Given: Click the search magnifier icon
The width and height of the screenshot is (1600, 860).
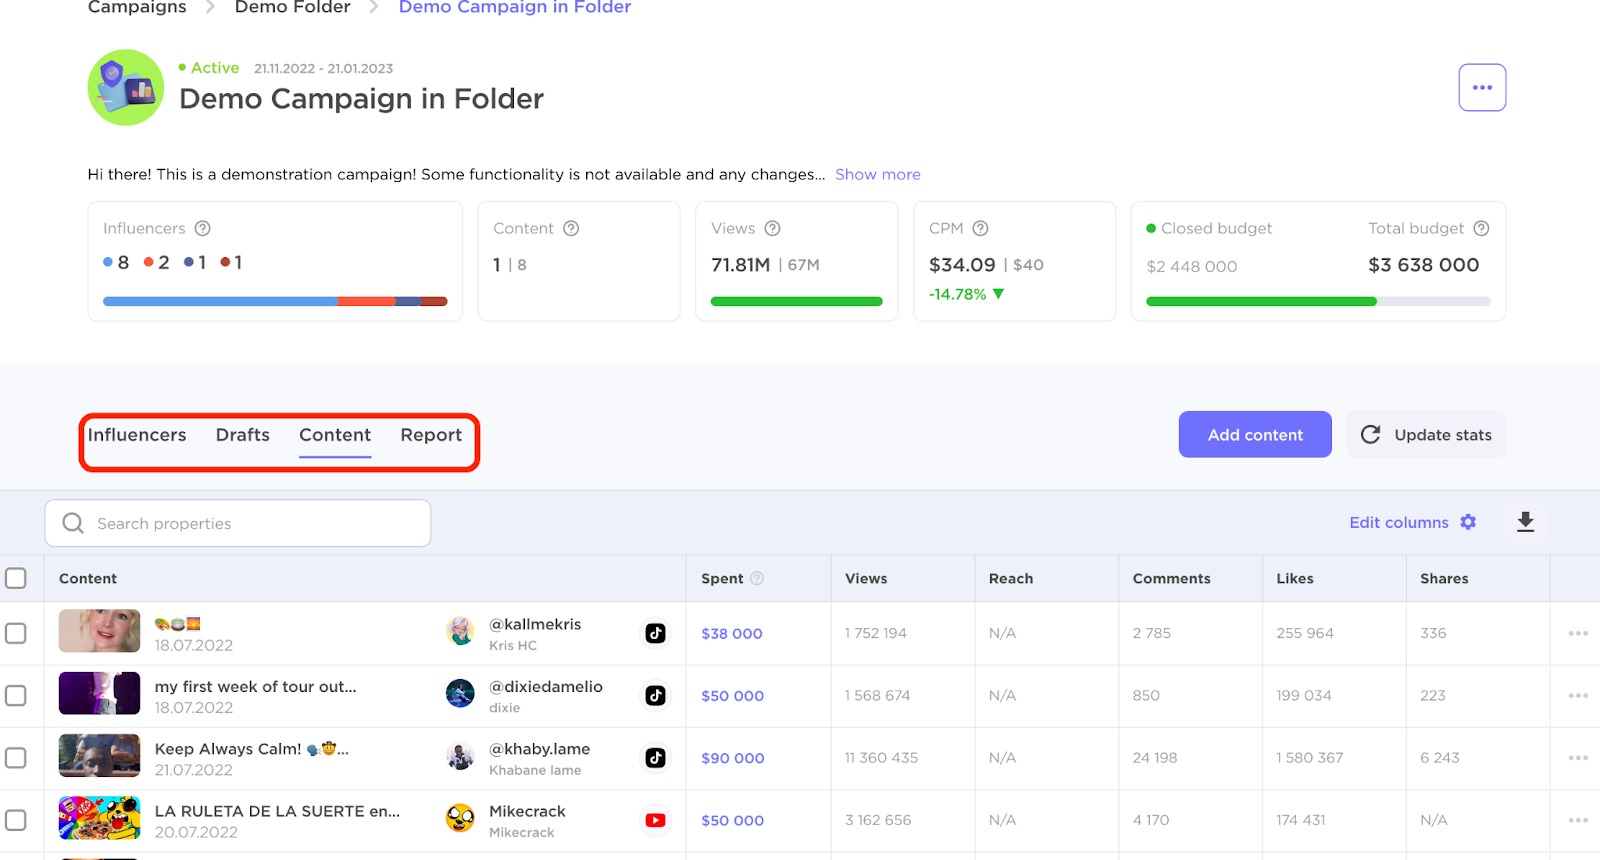Looking at the screenshot, I should click(x=73, y=523).
